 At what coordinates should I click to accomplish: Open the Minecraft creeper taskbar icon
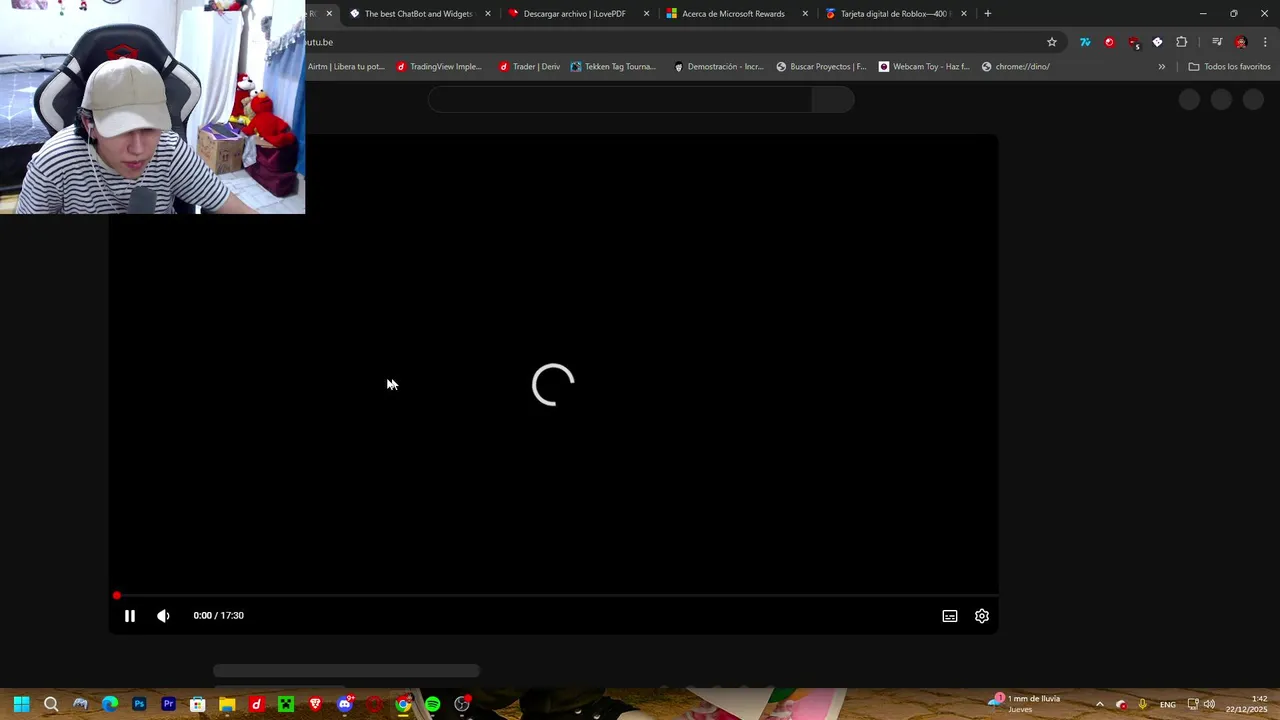pos(286,704)
